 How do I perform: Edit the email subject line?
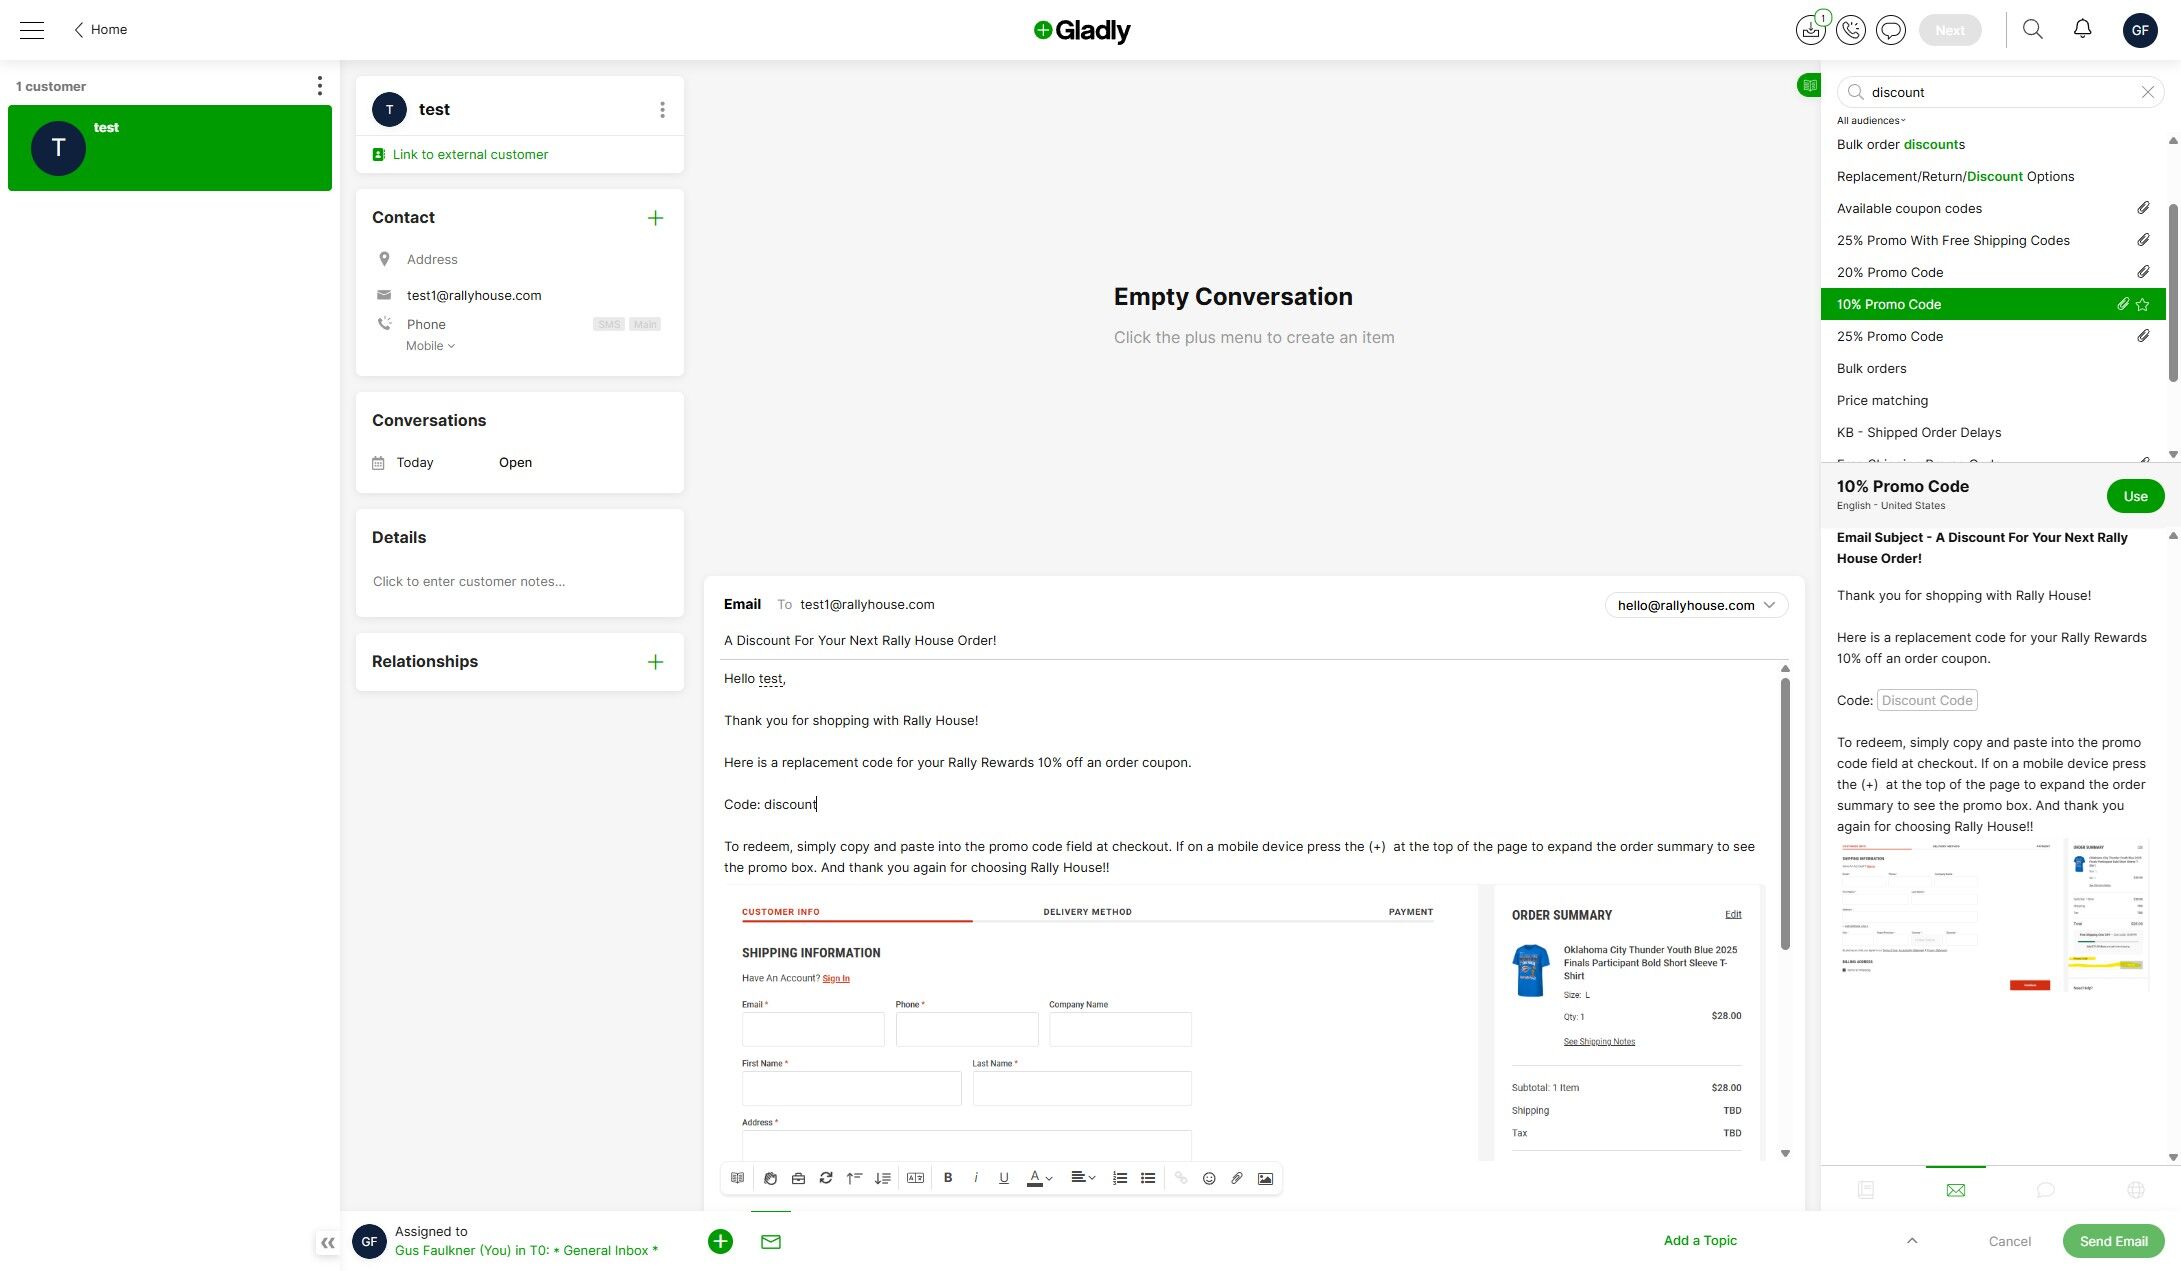pyautogui.click(x=1255, y=641)
